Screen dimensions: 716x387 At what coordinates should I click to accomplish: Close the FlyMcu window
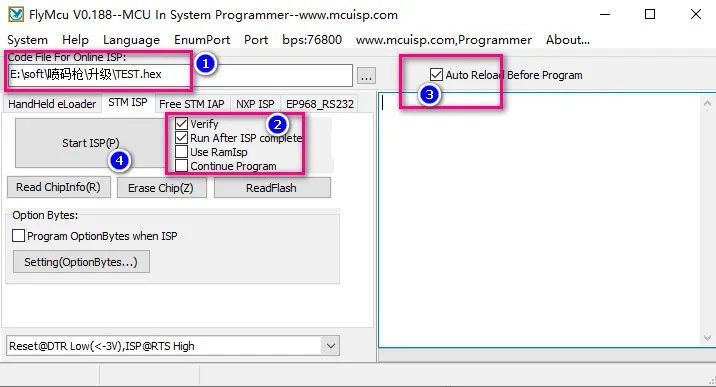pos(696,15)
